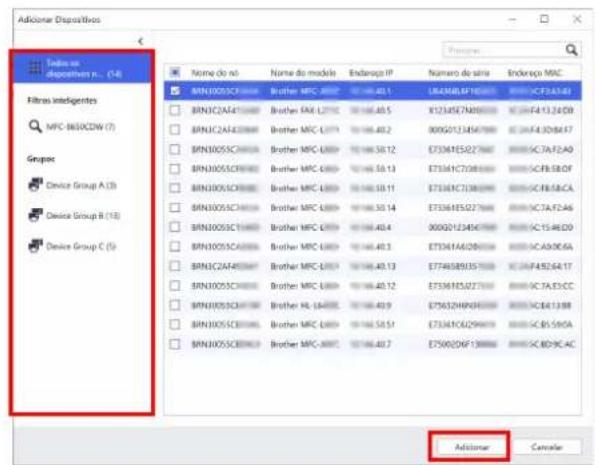
Task: Click the printer icon of Device Group C
Action: pos(35,246)
